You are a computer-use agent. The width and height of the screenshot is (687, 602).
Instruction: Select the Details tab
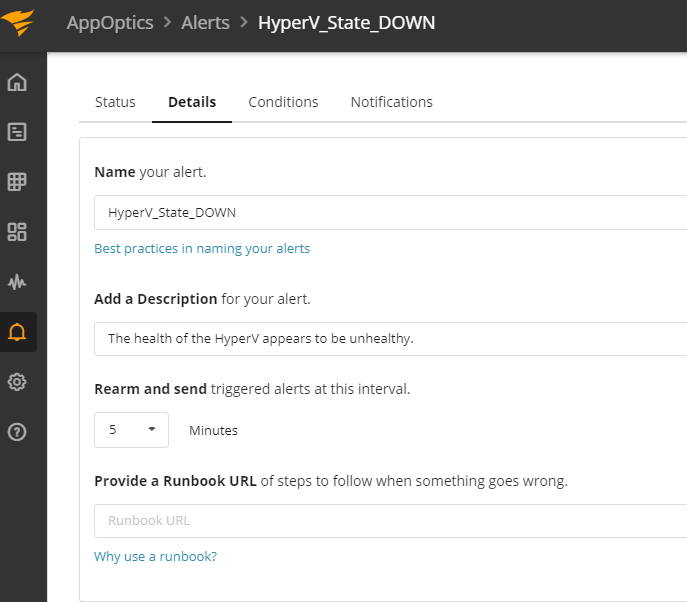point(192,102)
